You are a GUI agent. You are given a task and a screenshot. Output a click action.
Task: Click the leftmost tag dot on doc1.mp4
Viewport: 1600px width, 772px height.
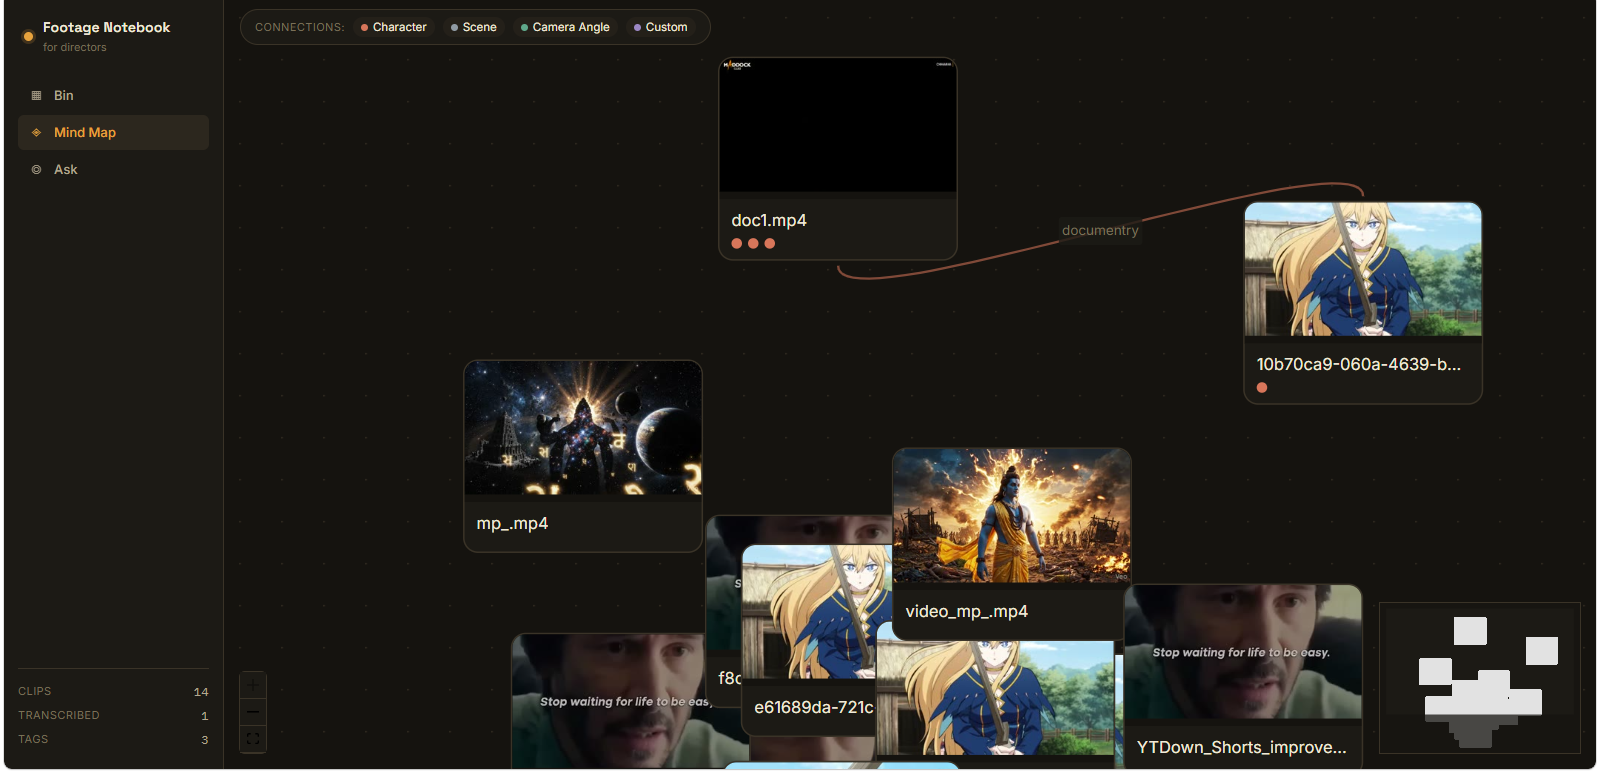click(737, 243)
